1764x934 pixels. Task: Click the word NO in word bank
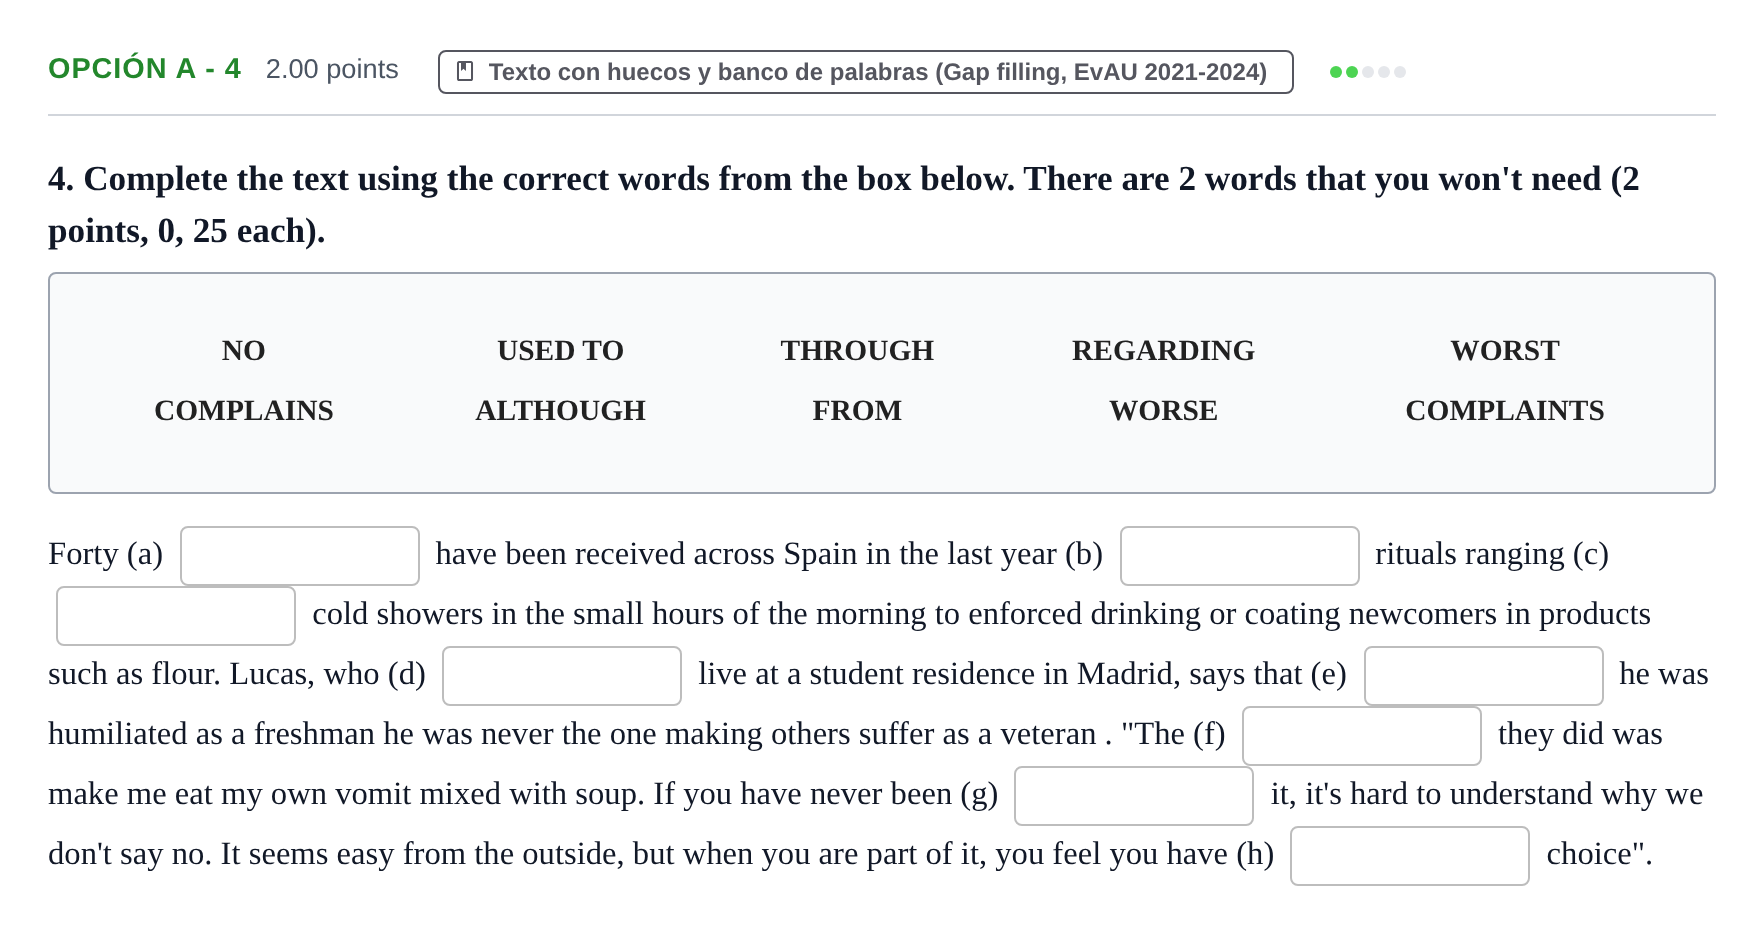click(x=243, y=350)
